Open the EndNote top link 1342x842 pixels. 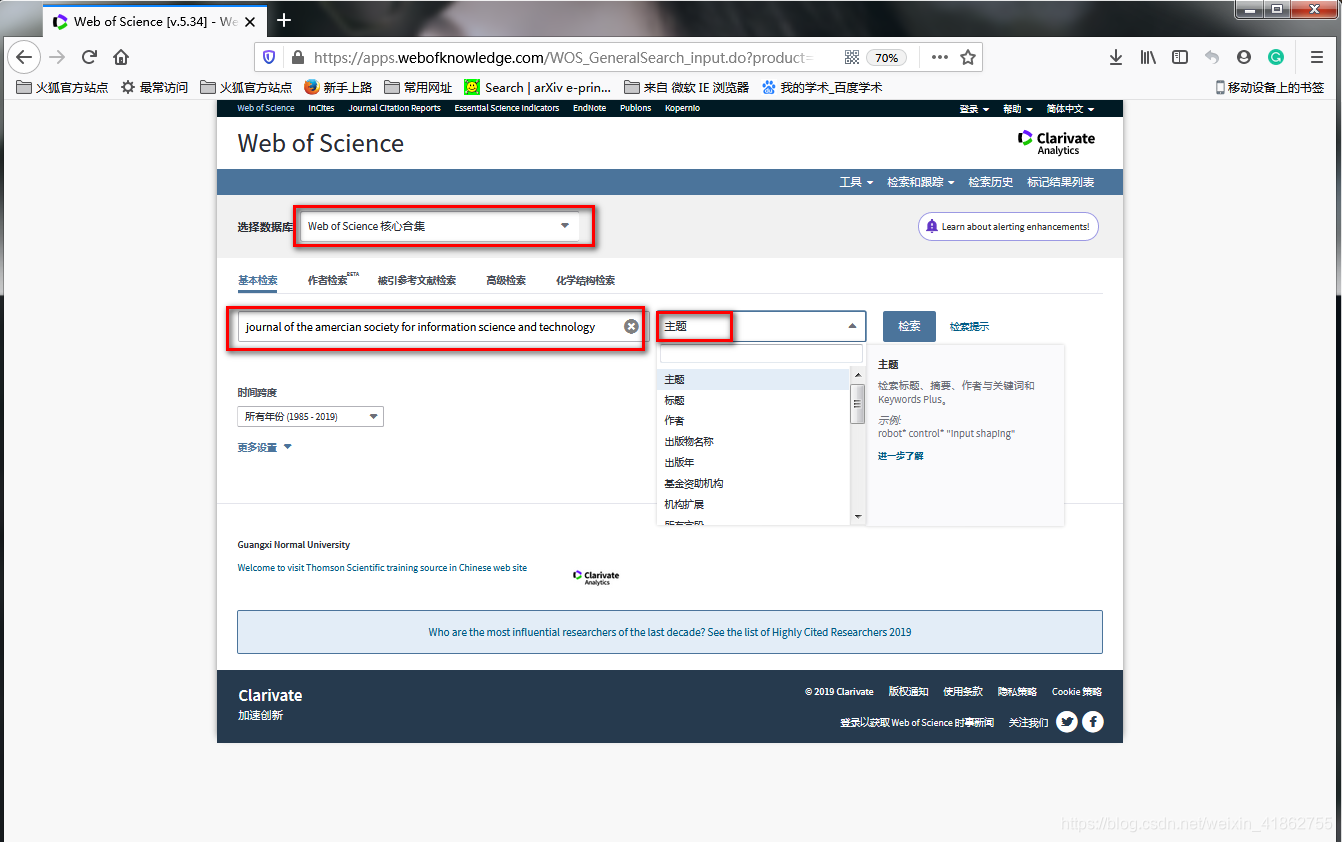point(589,108)
